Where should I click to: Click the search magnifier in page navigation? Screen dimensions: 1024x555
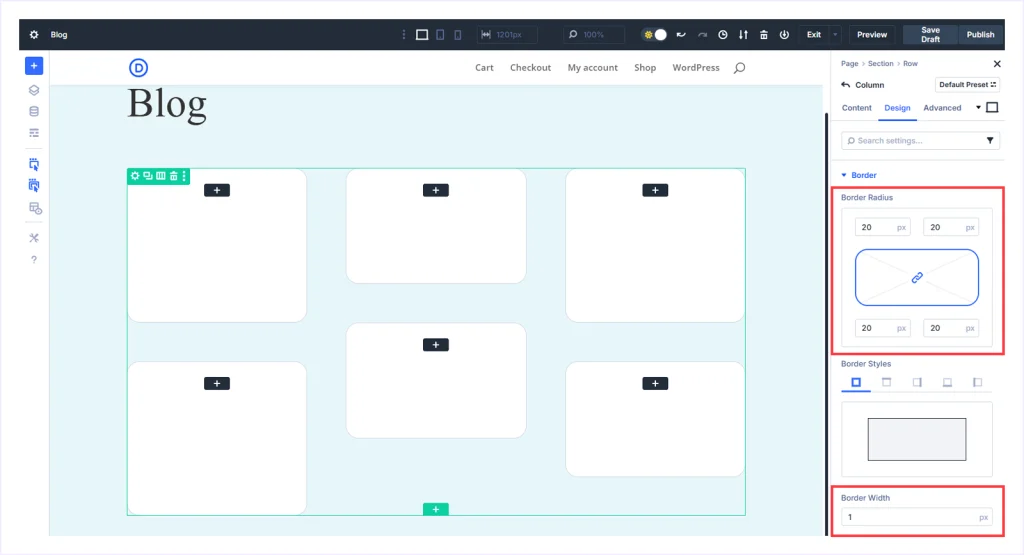[739, 68]
